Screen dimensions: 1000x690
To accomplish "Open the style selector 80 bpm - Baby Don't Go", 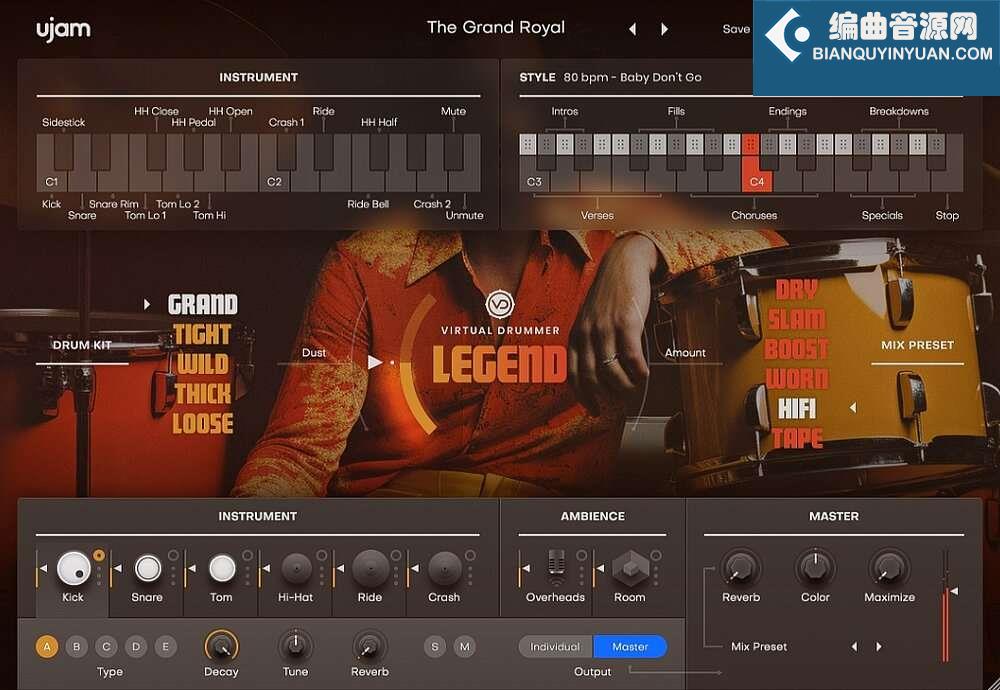I will click(x=633, y=77).
